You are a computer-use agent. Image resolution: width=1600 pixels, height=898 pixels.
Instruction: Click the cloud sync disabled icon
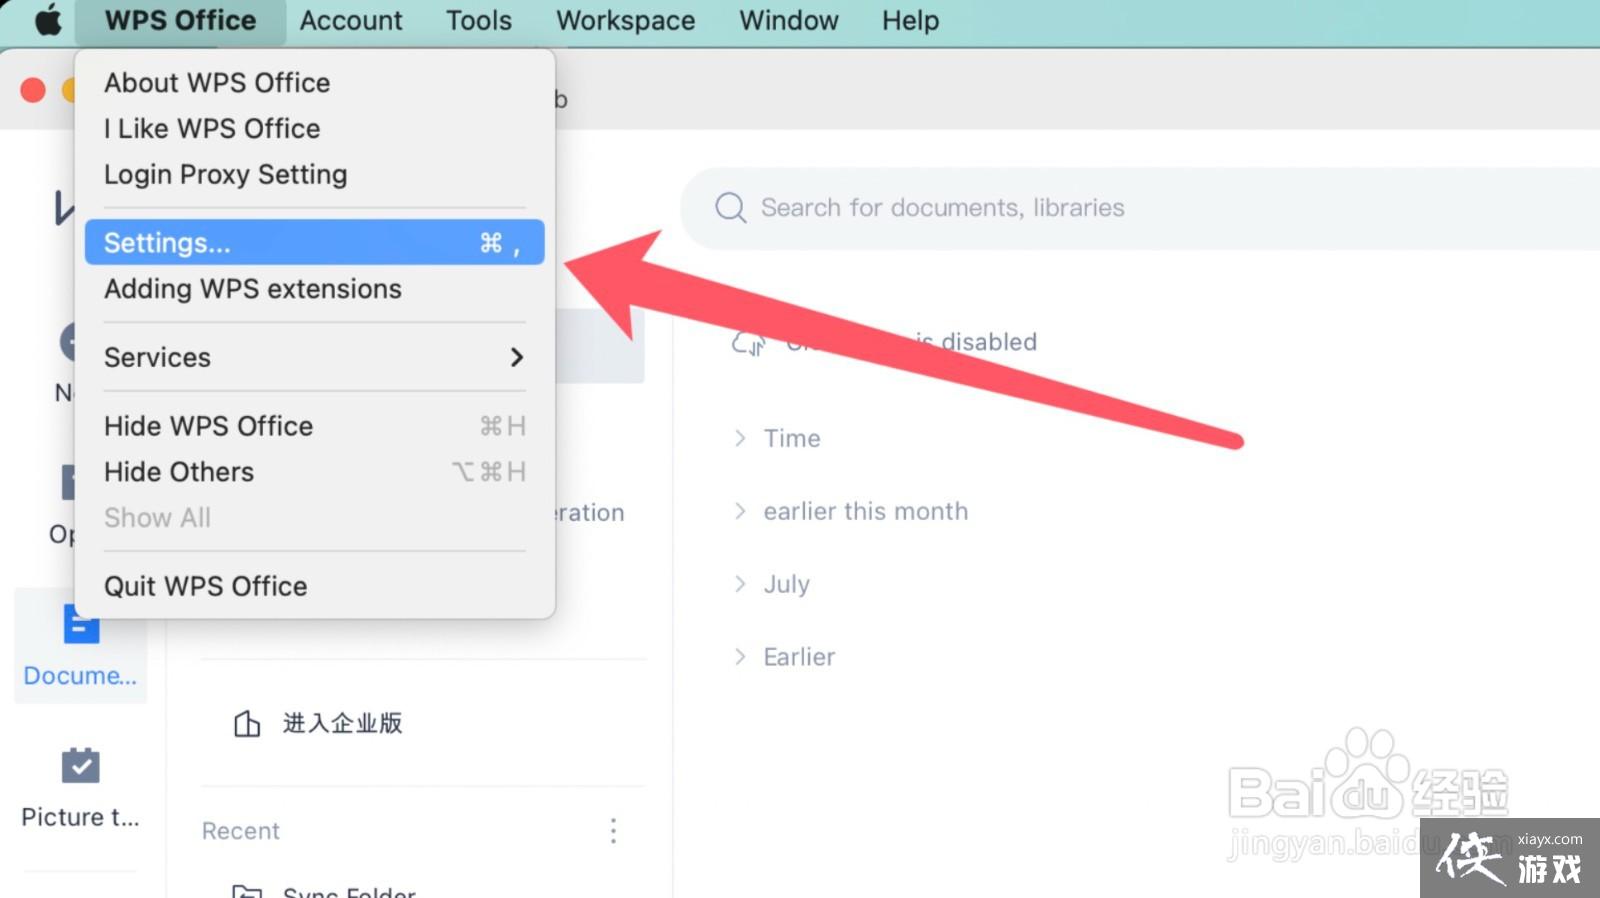click(748, 343)
